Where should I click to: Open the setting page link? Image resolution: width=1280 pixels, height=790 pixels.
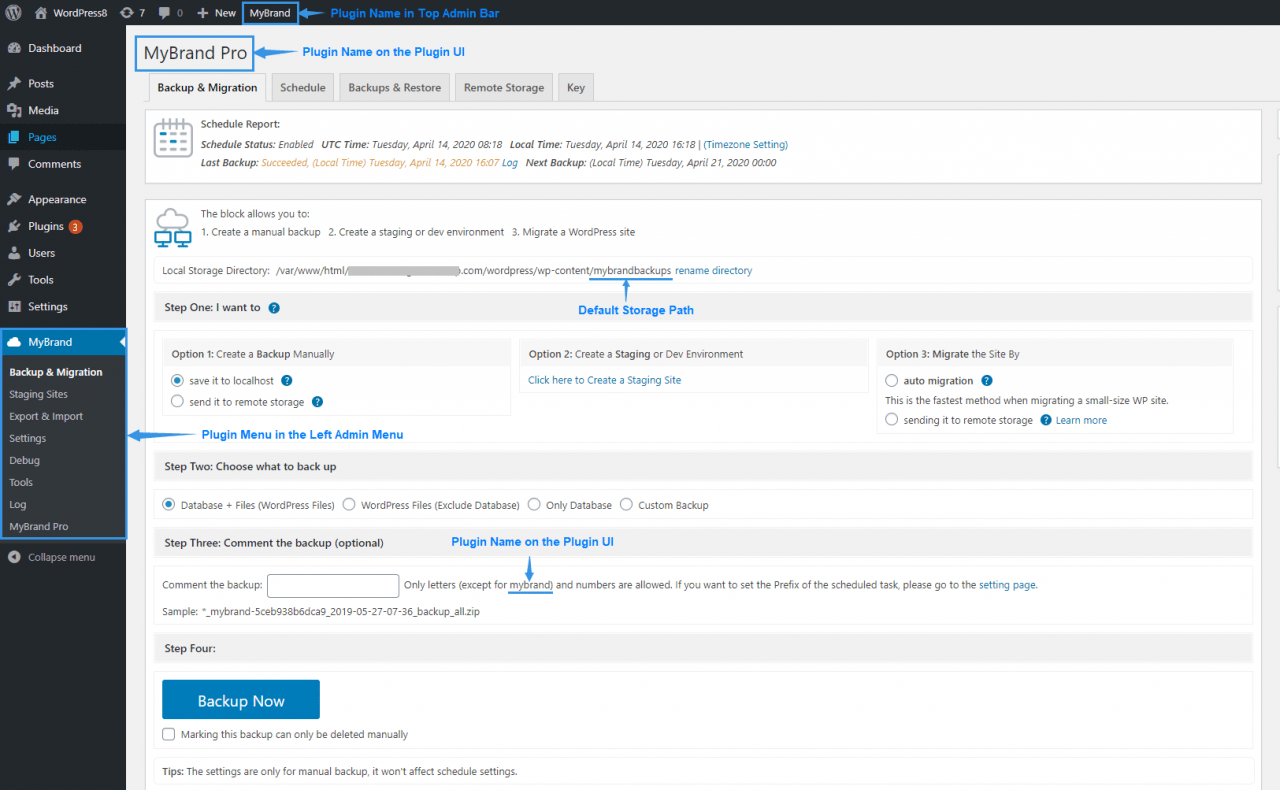[x=1007, y=585]
